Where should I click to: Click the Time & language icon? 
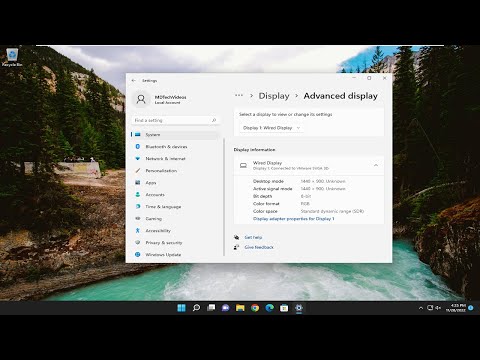point(138,206)
